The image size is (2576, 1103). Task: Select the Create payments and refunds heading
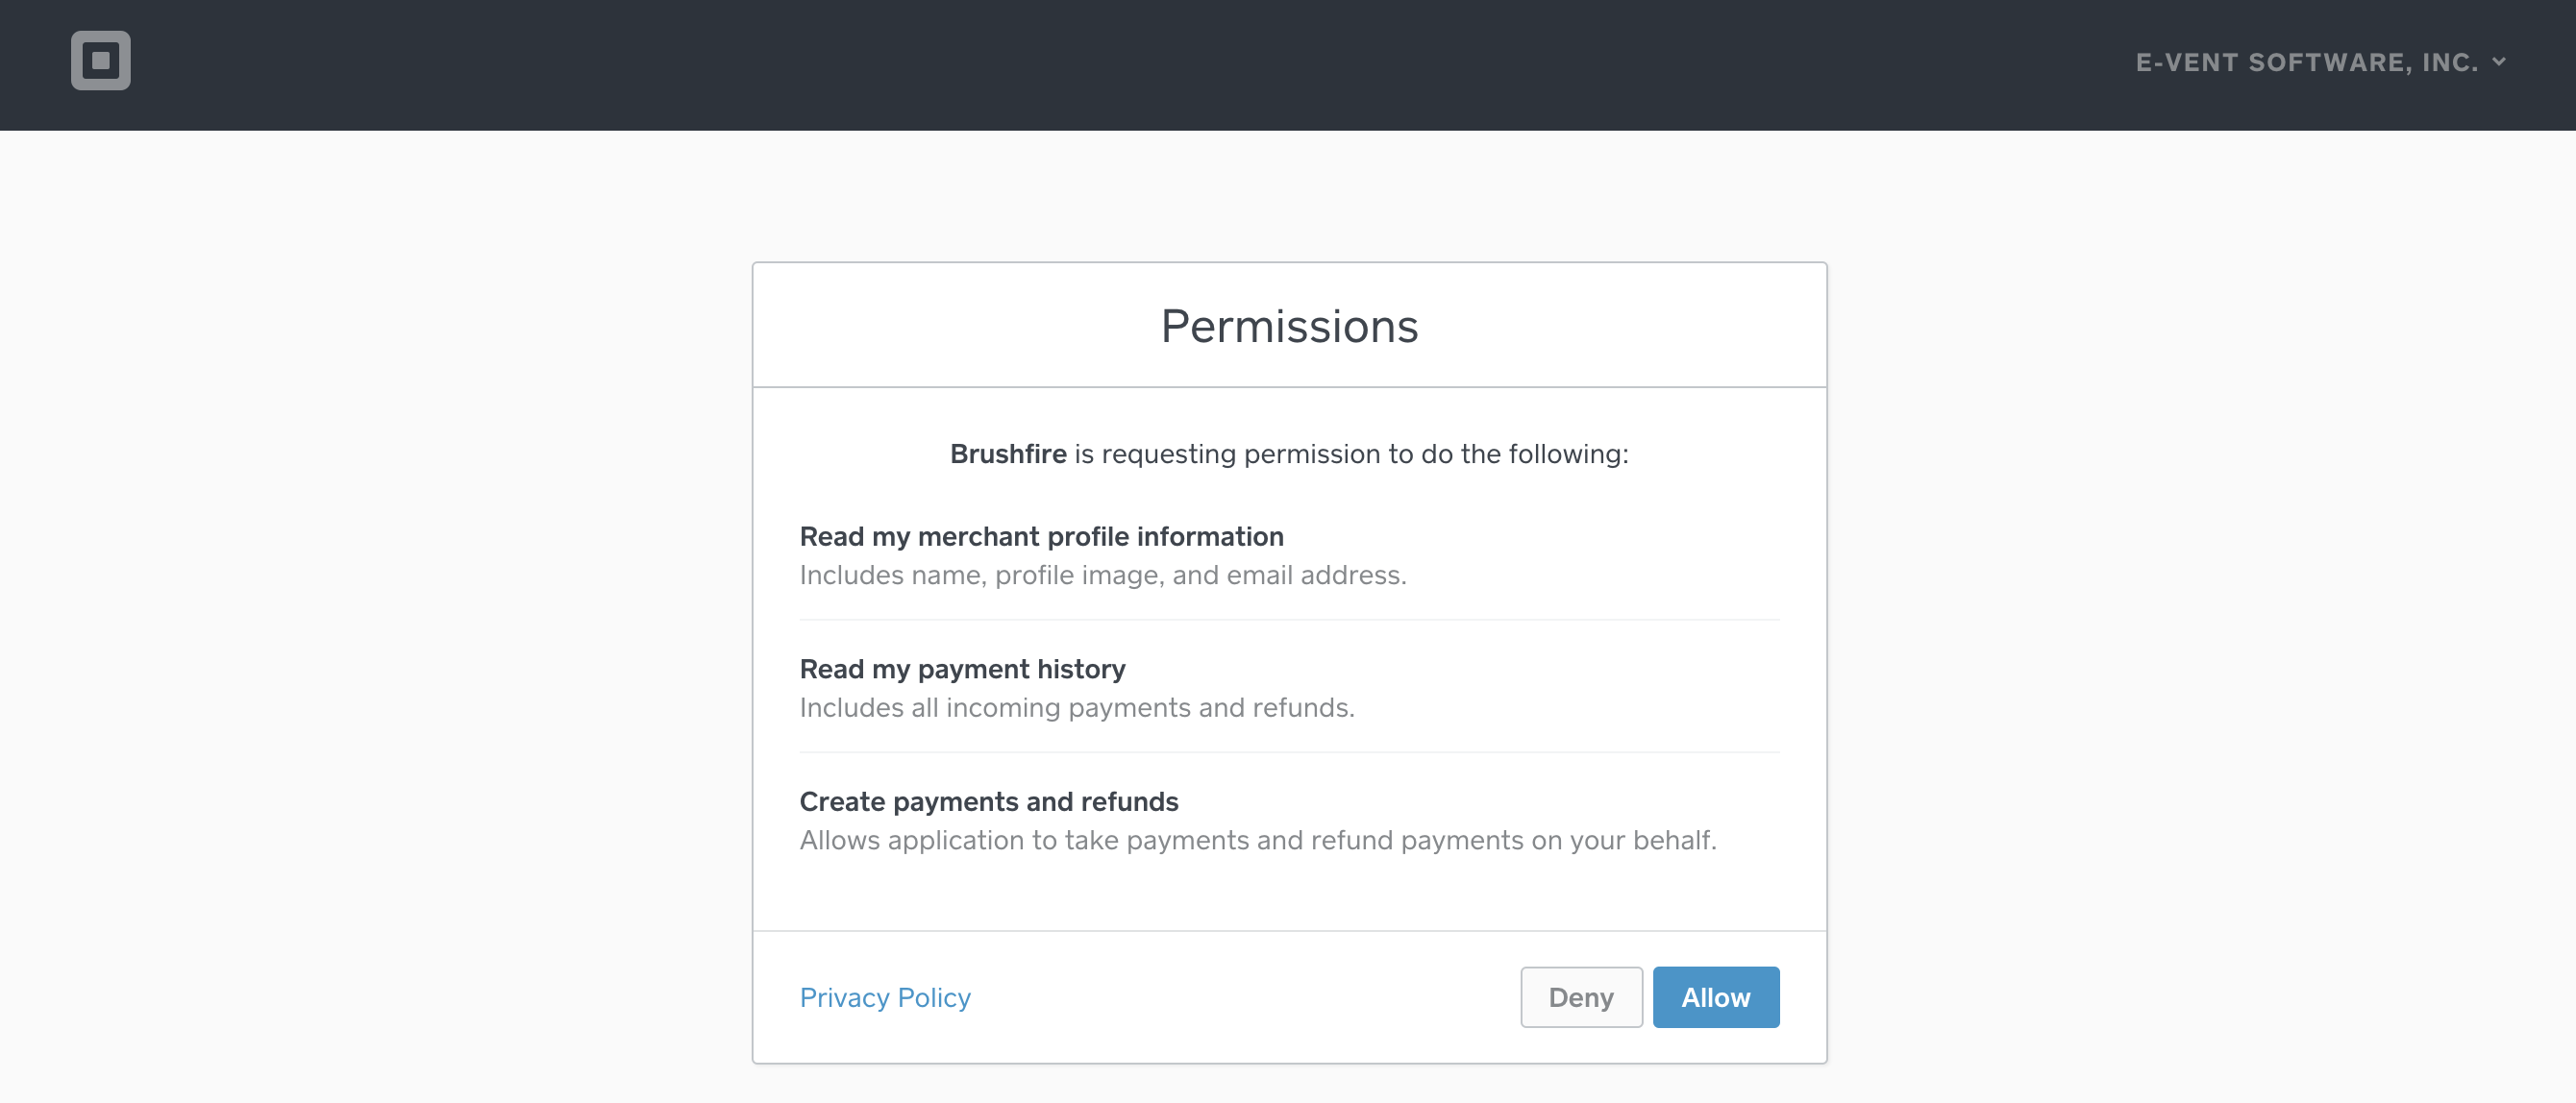coord(988,801)
